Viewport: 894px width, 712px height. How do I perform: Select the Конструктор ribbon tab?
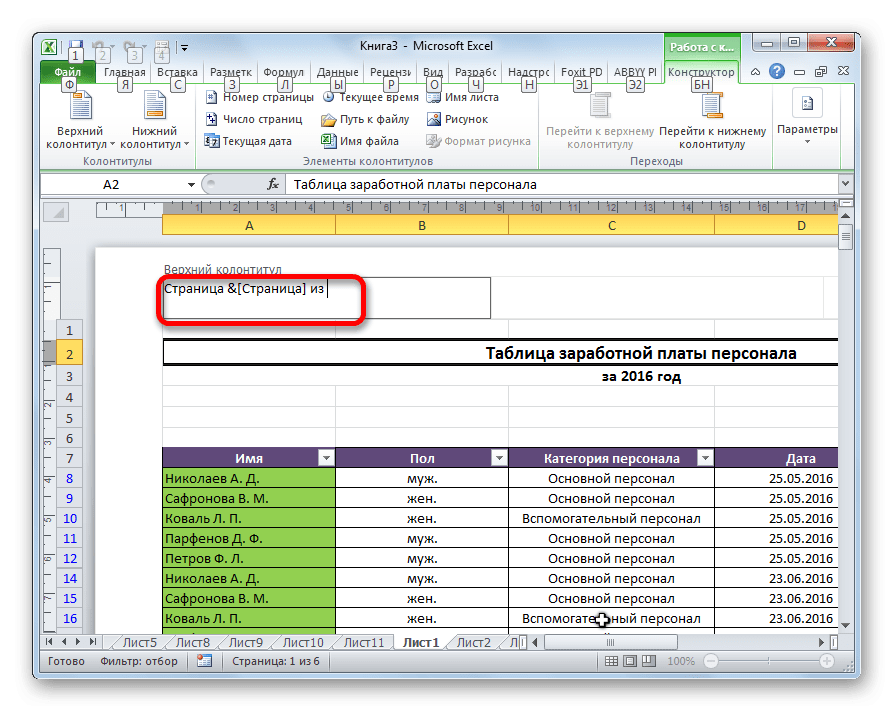(701, 73)
